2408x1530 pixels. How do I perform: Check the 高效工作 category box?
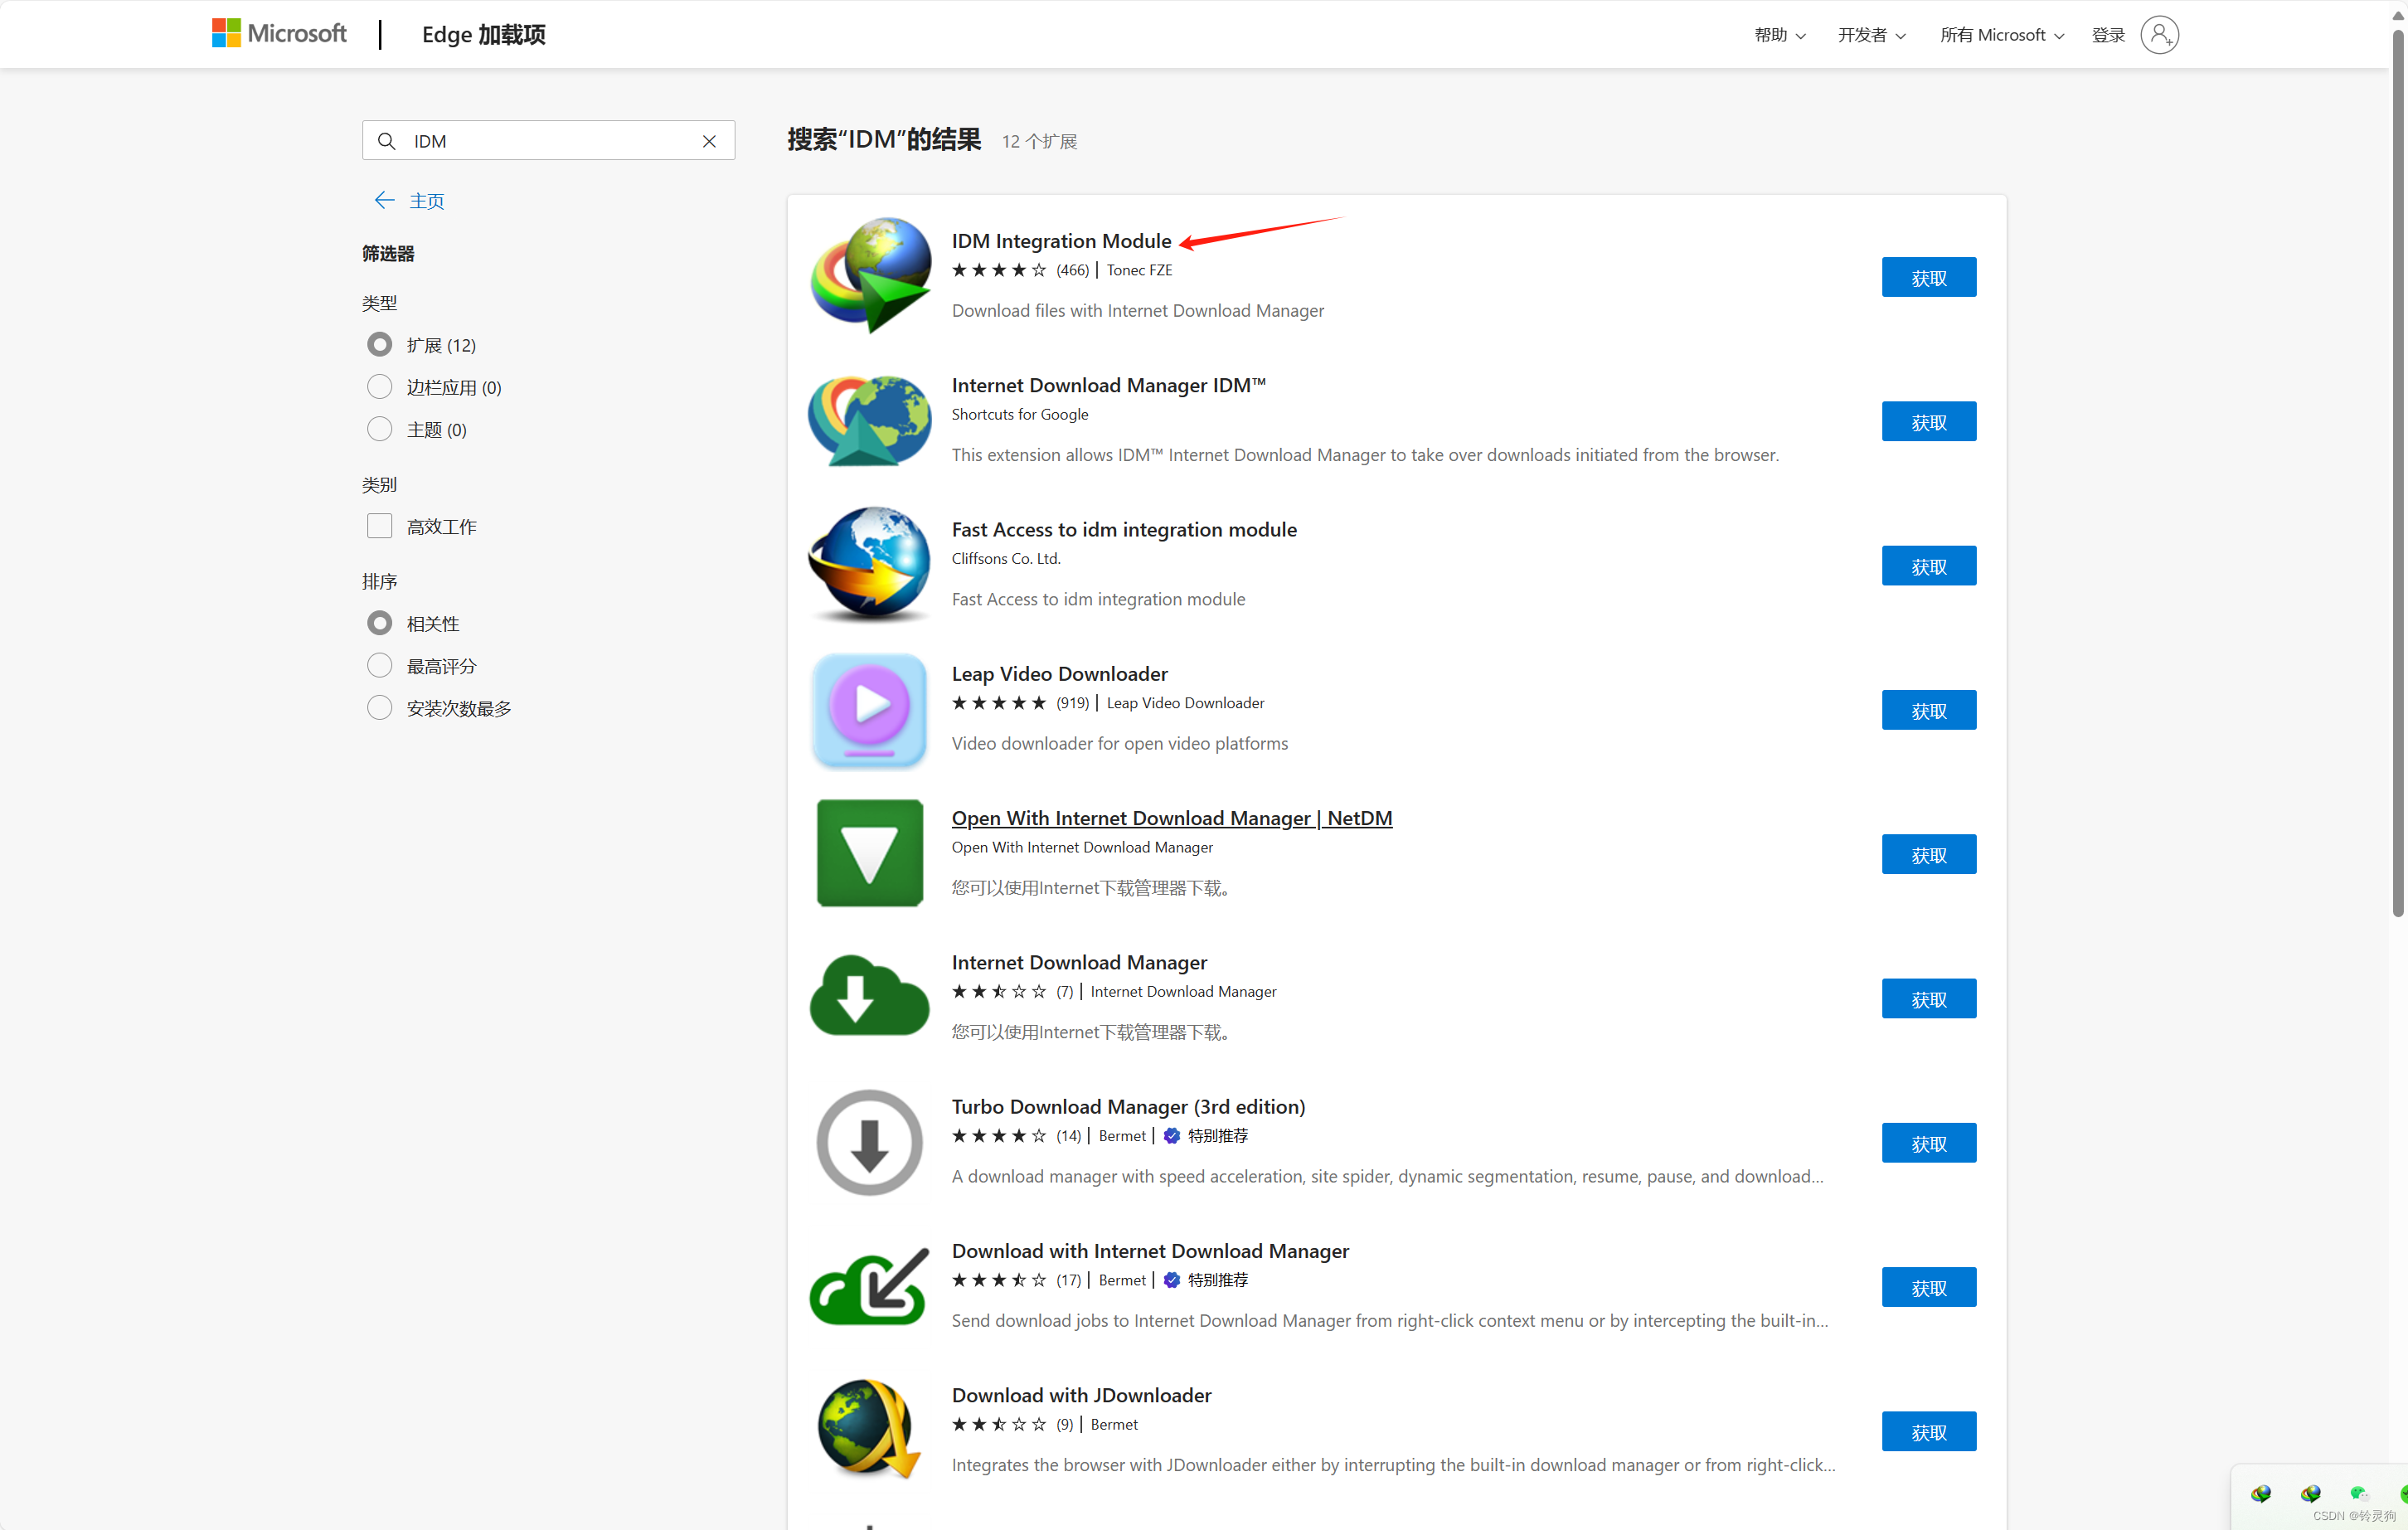(x=380, y=526)
